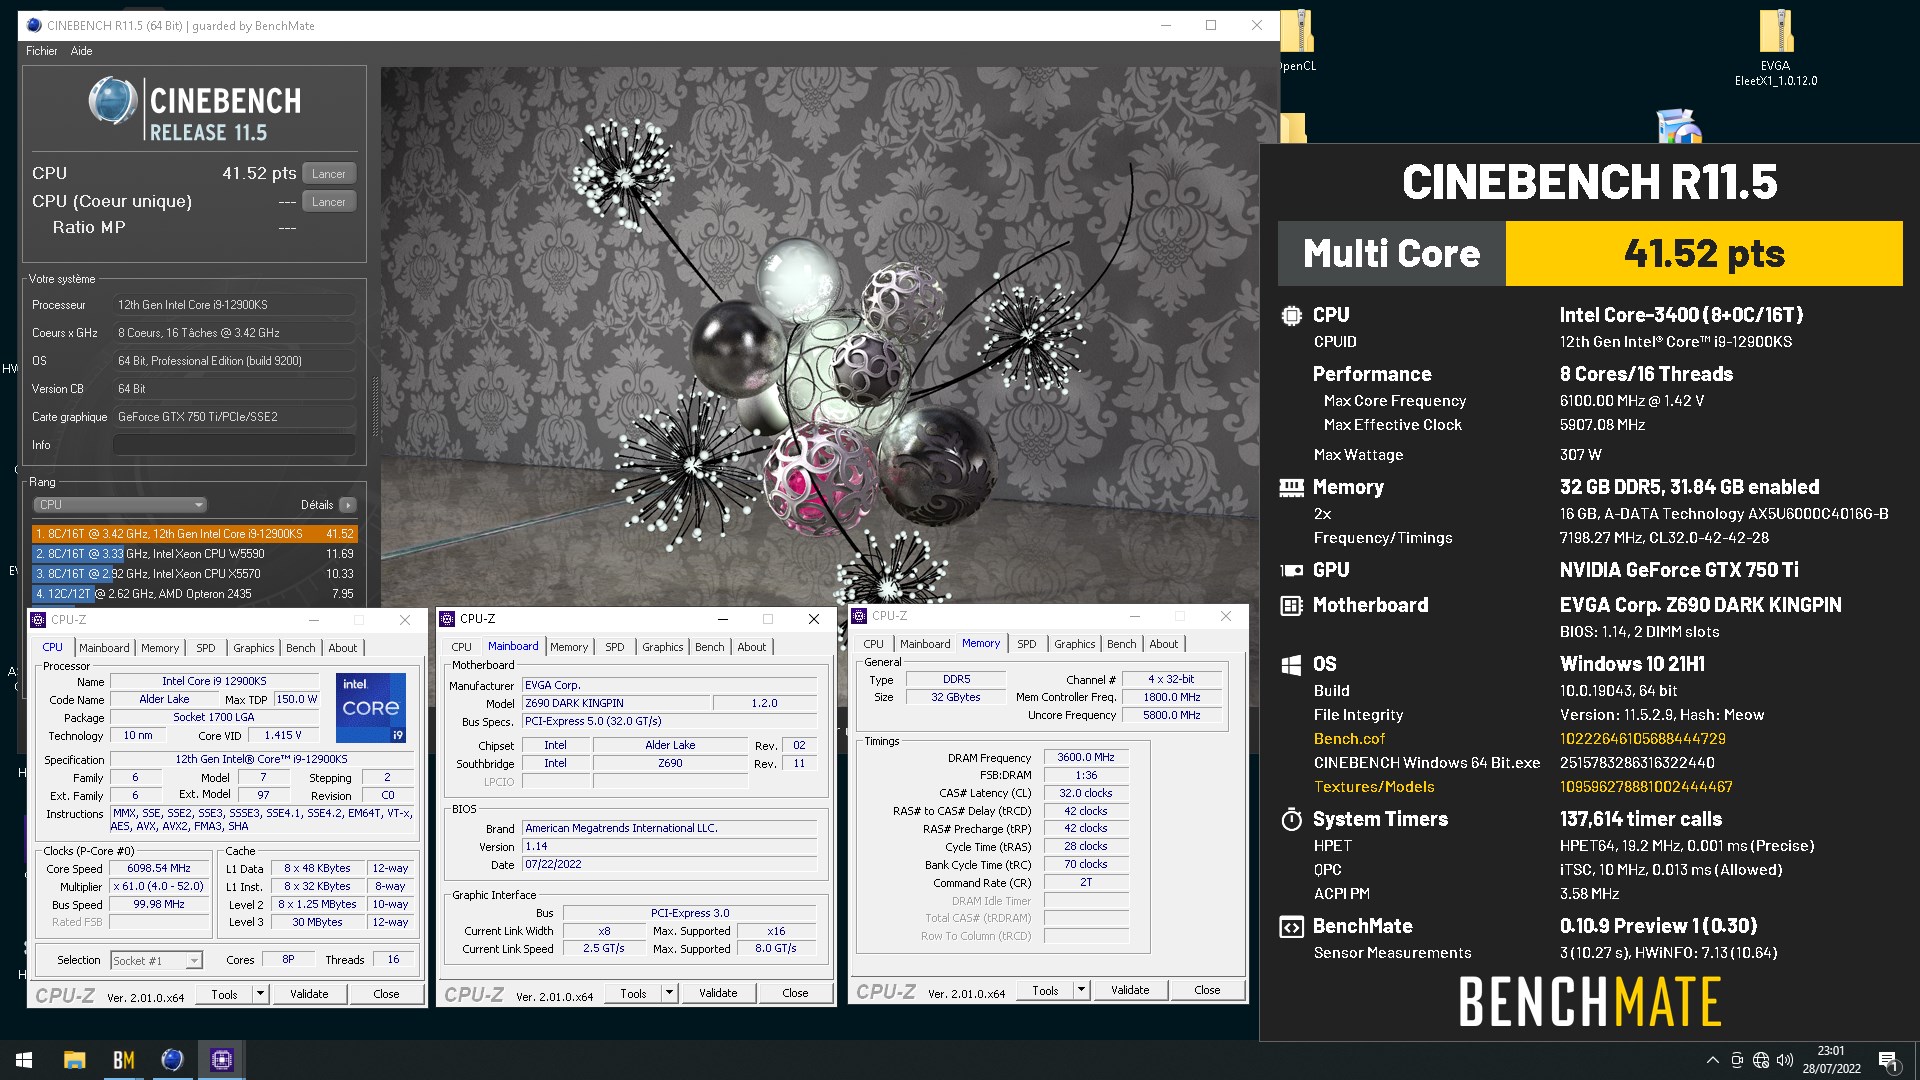Click Close button in middle CPU-Z window

point(795,993)
